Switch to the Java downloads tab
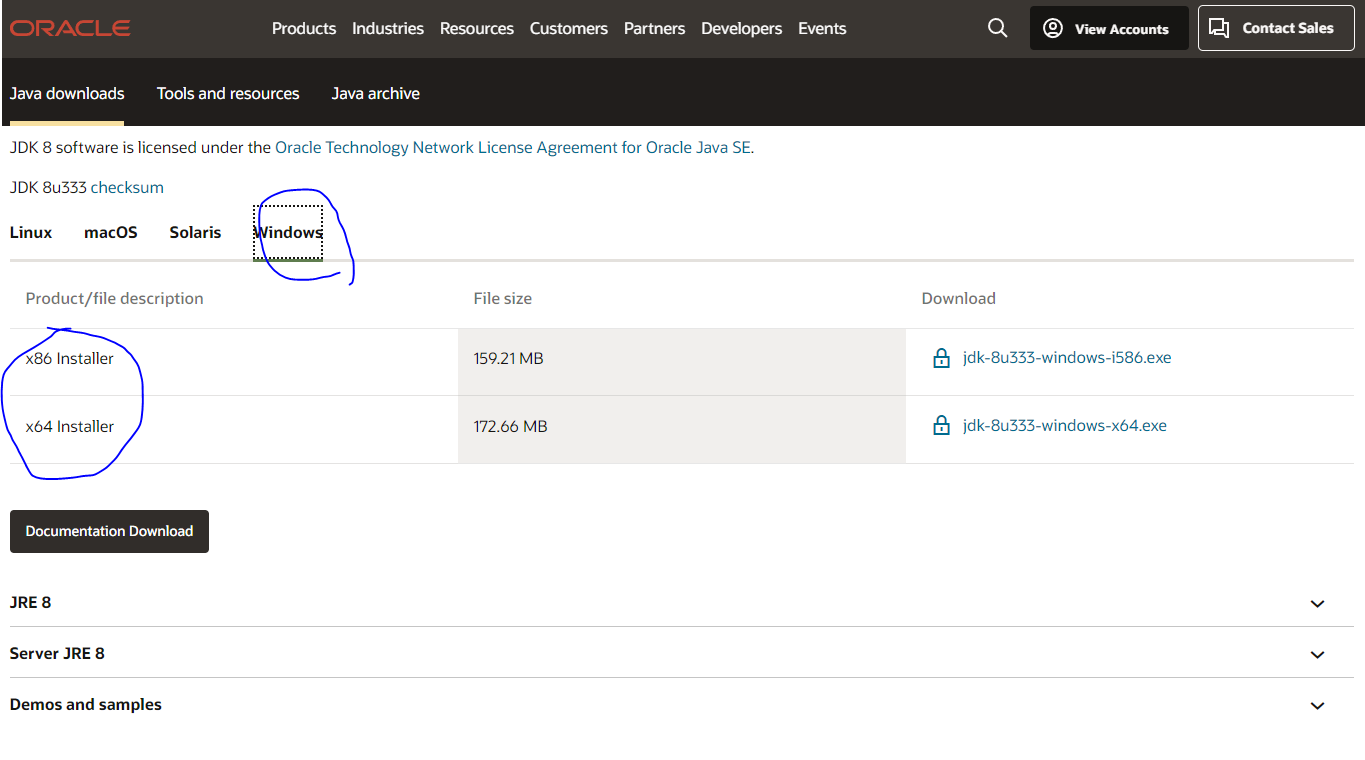Screen dimensions: 1365x760 click(67, 93)
